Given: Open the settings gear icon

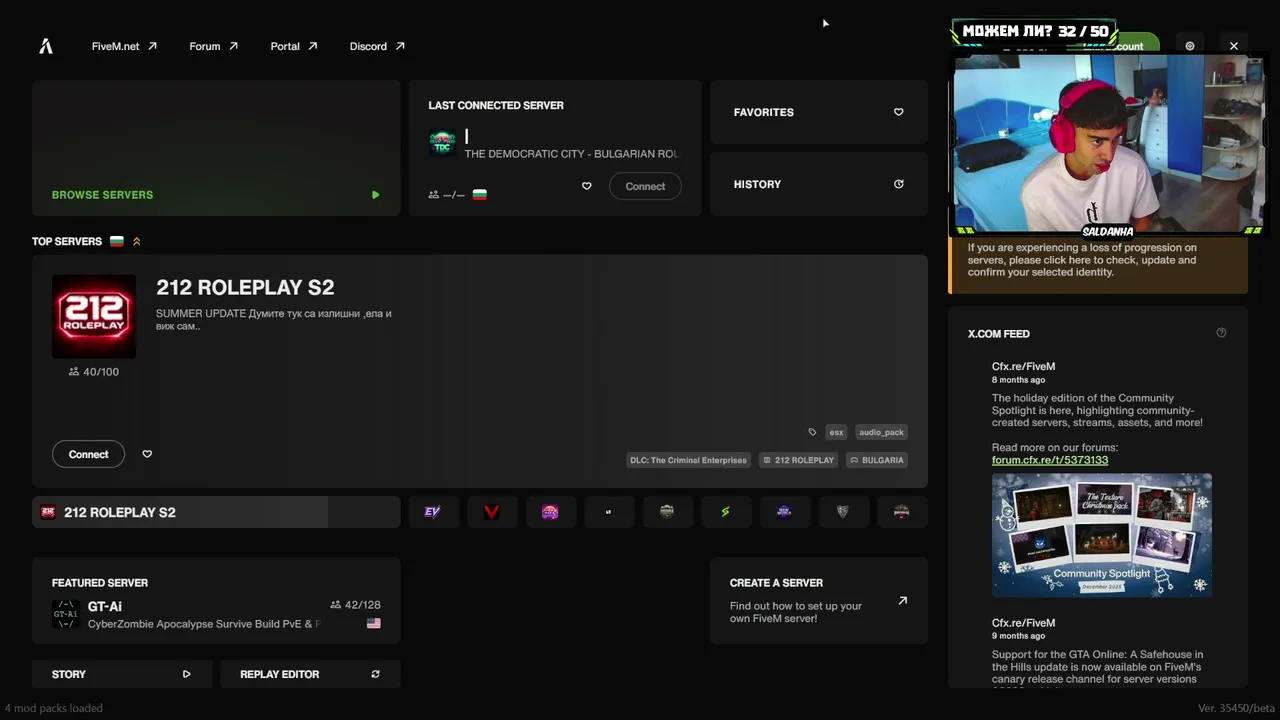Looking at the screenshot, I should click(x=1190, y=46).
